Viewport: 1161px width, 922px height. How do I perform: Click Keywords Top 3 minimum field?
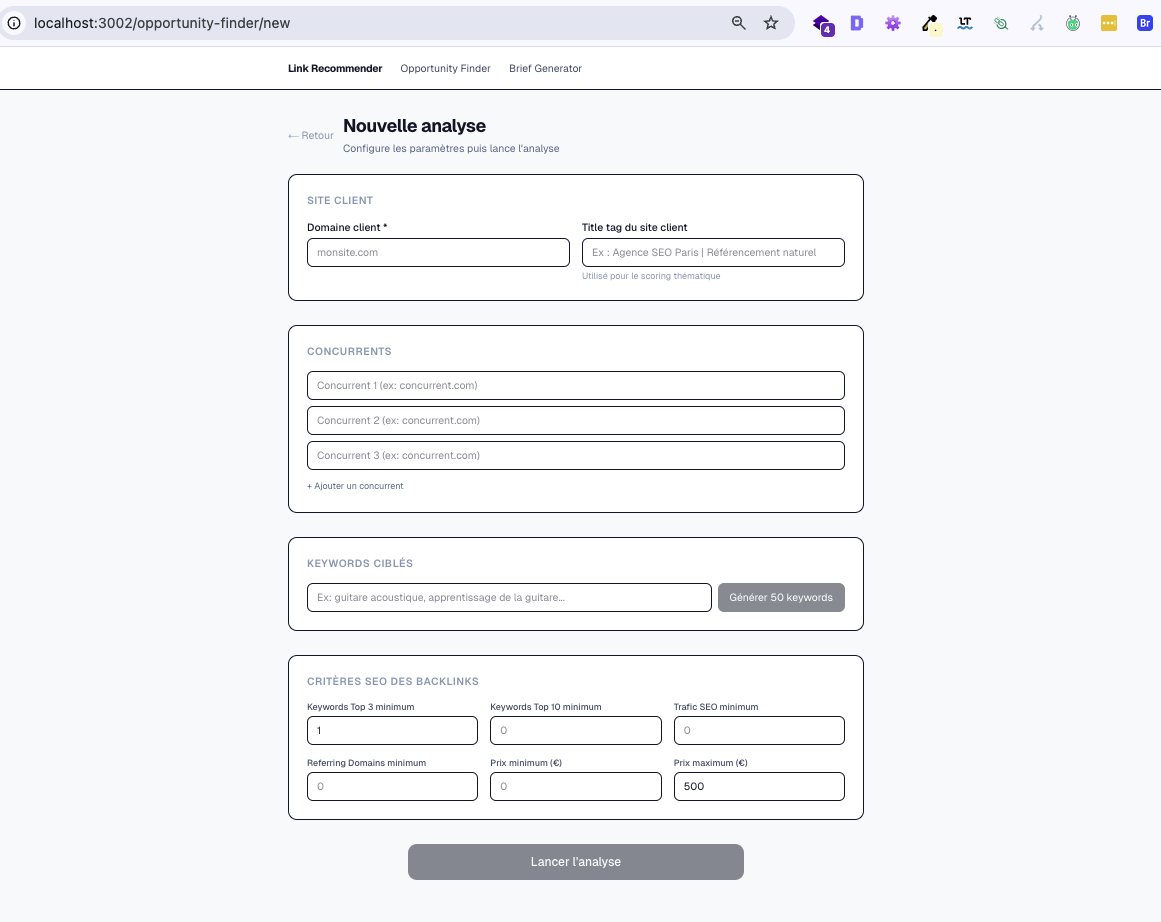pyautogui.click(x=392, y=730)
